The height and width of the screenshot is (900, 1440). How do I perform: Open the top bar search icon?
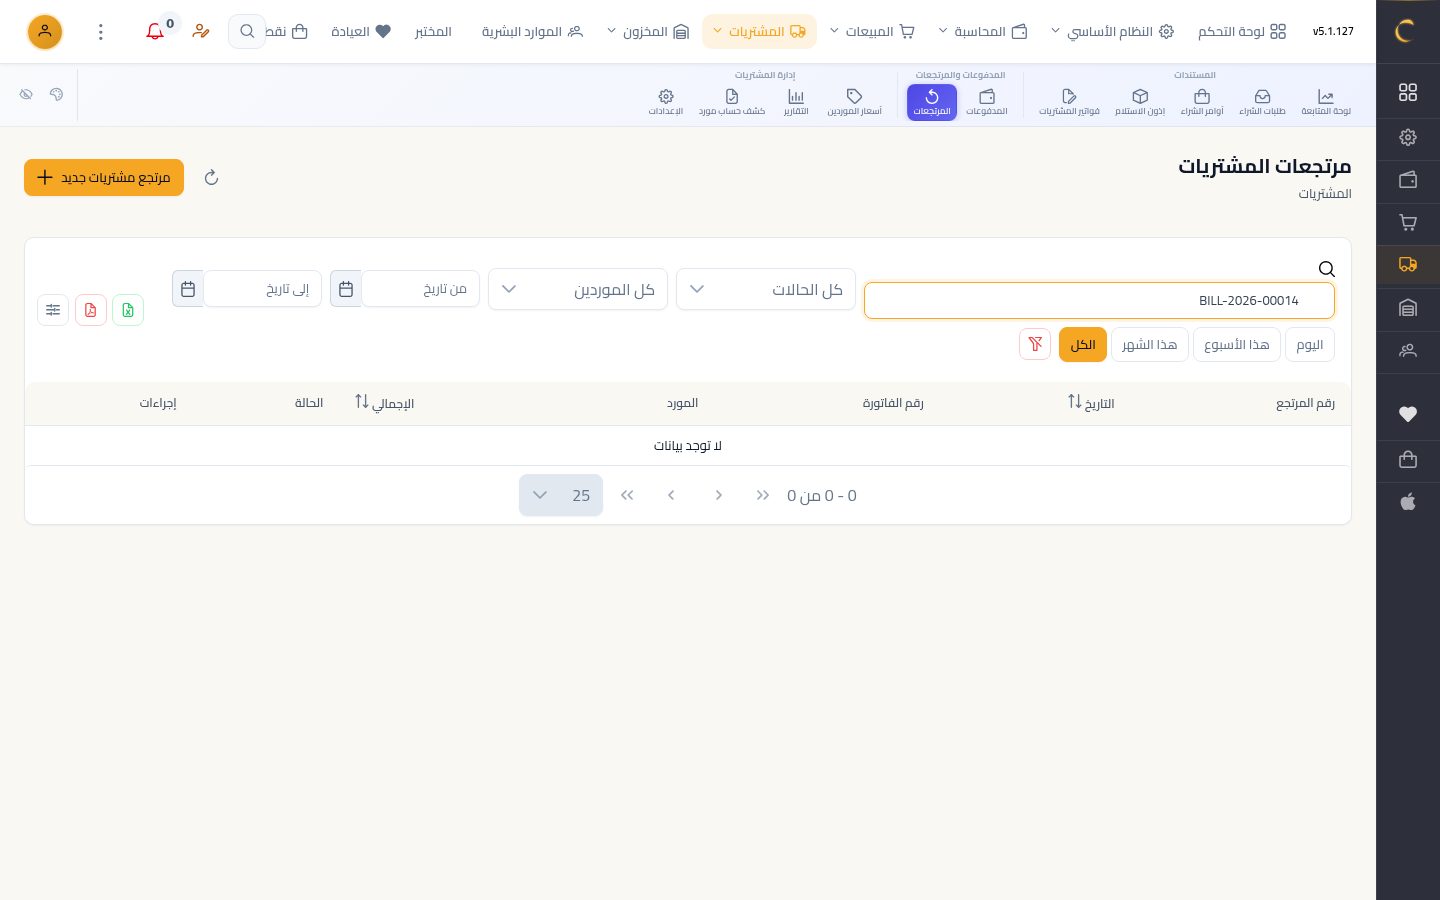point(247,32)
